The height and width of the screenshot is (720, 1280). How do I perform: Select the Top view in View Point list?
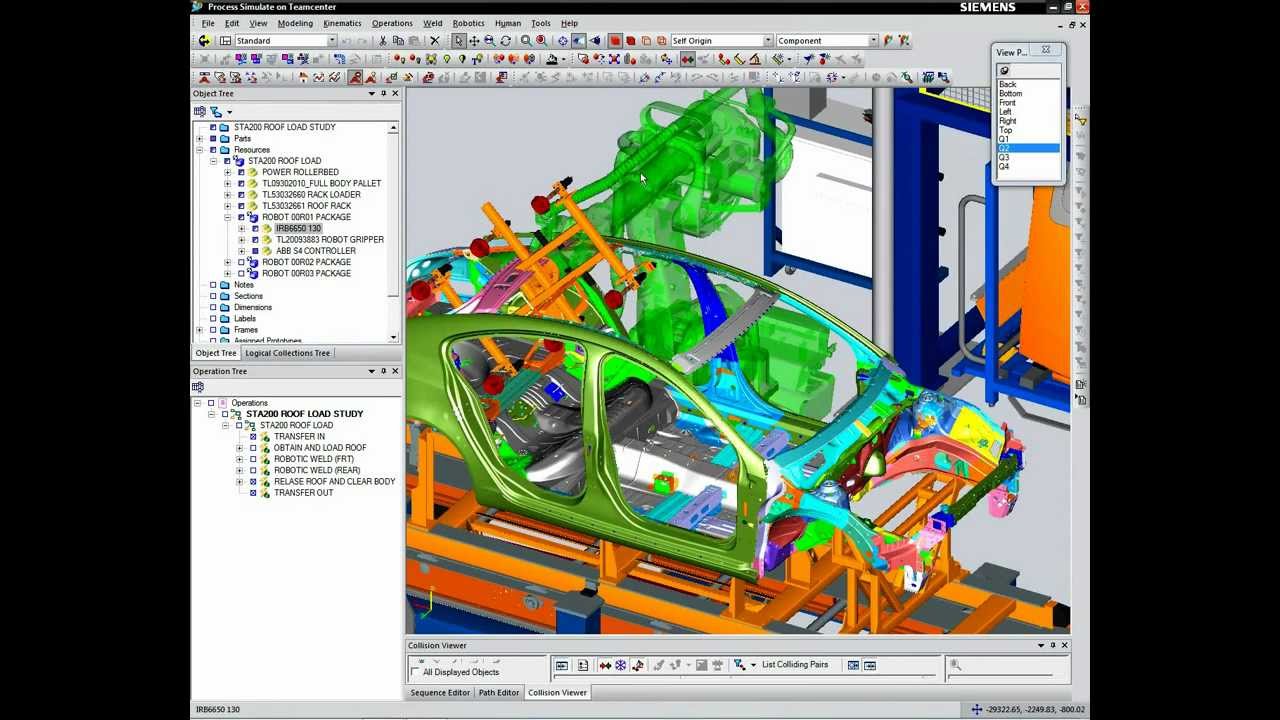(x=1005, y=130)
